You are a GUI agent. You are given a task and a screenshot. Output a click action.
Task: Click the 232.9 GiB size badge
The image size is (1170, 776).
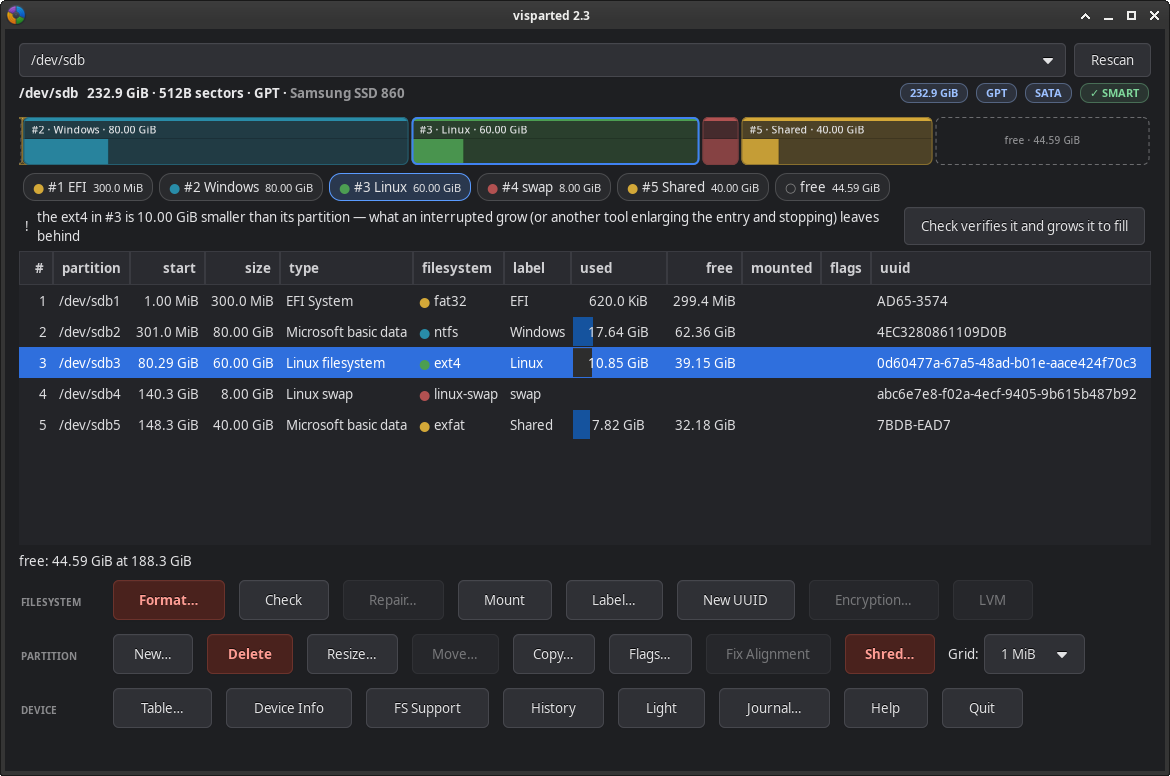click(933, 93)
